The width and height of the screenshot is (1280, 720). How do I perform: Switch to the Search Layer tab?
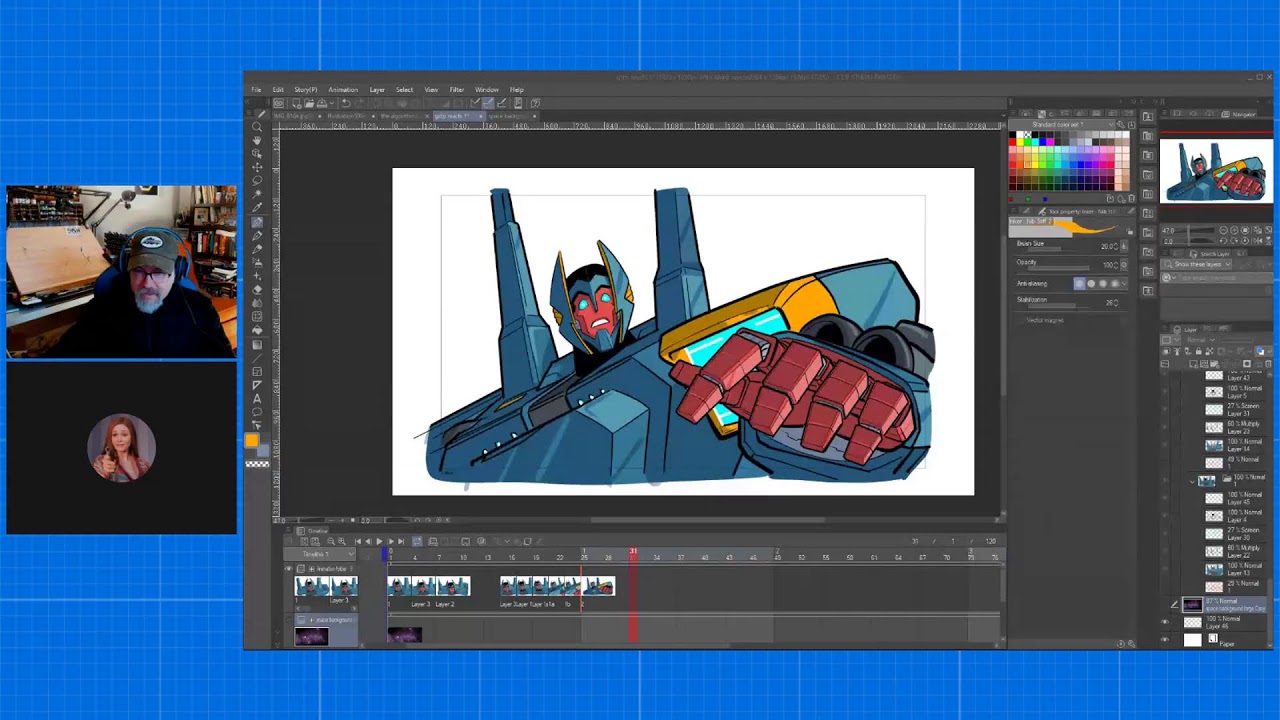click(1211, 254)
